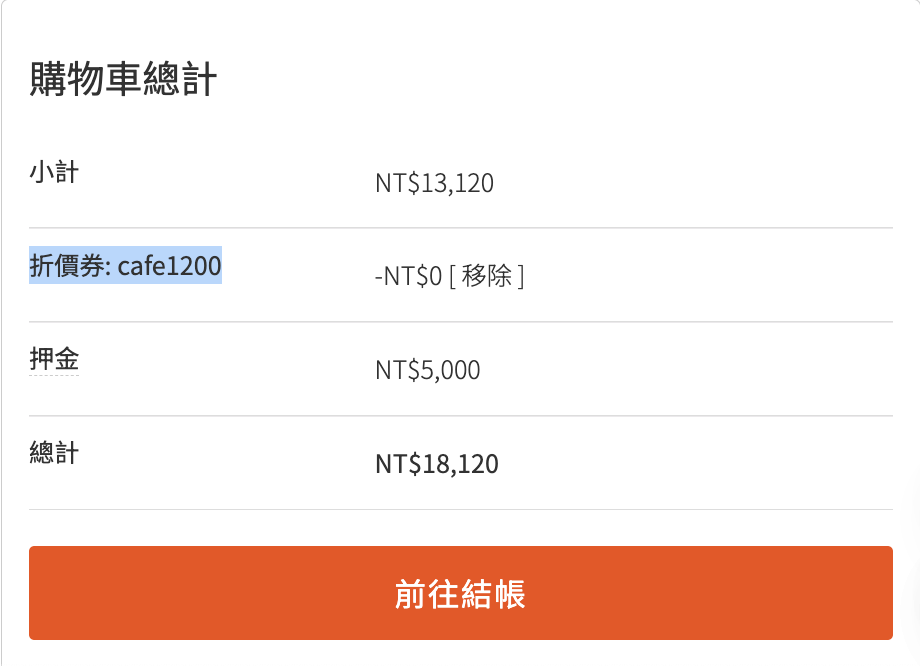Click the bold NT$18,120 total amount

(x=436, y=465)
